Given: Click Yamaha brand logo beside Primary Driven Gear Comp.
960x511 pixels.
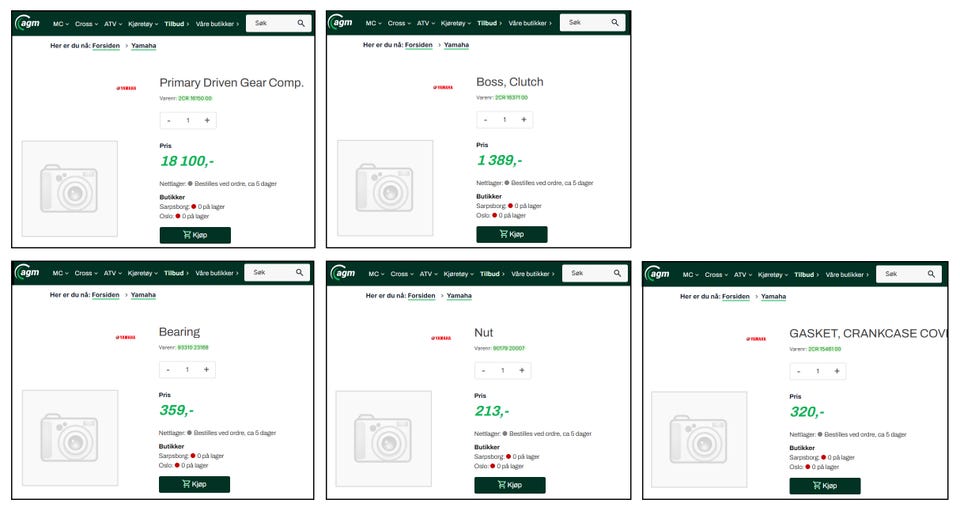Looking at the screenshot, I should click(x=126, y=88).
